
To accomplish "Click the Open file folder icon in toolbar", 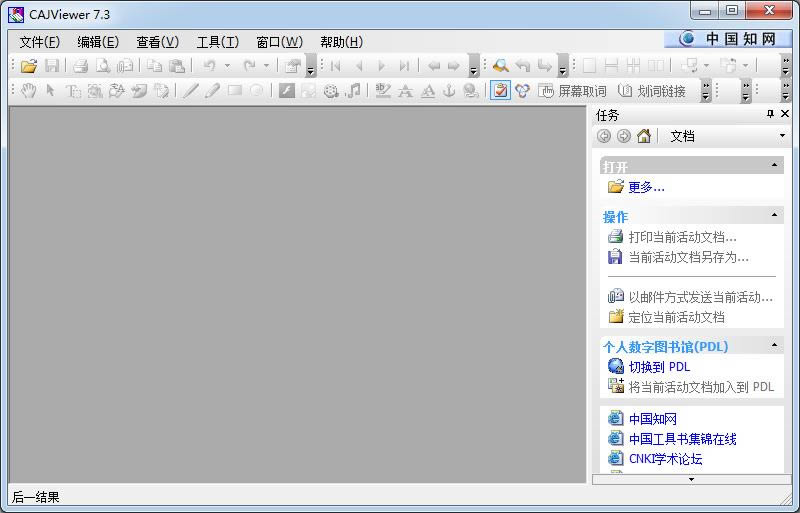I will point(29,65).
